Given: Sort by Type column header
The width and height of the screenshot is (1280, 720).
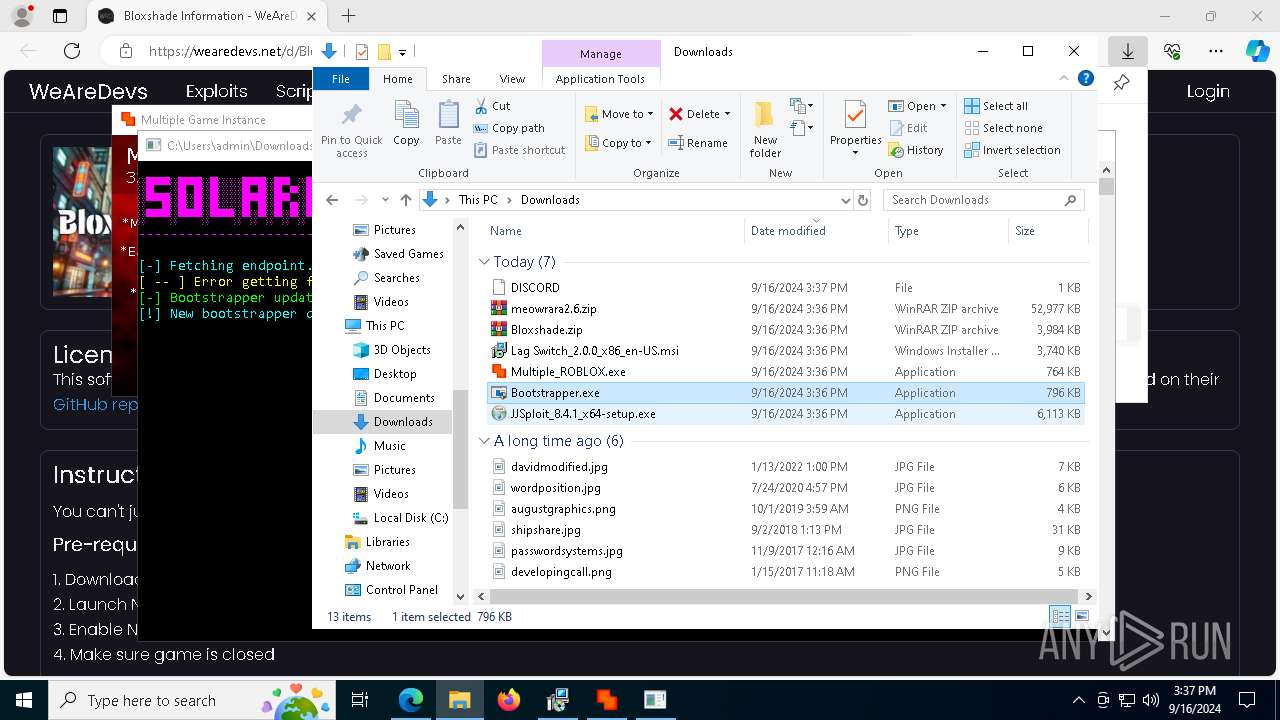Looking at the screenshot, I should point(948,231).
